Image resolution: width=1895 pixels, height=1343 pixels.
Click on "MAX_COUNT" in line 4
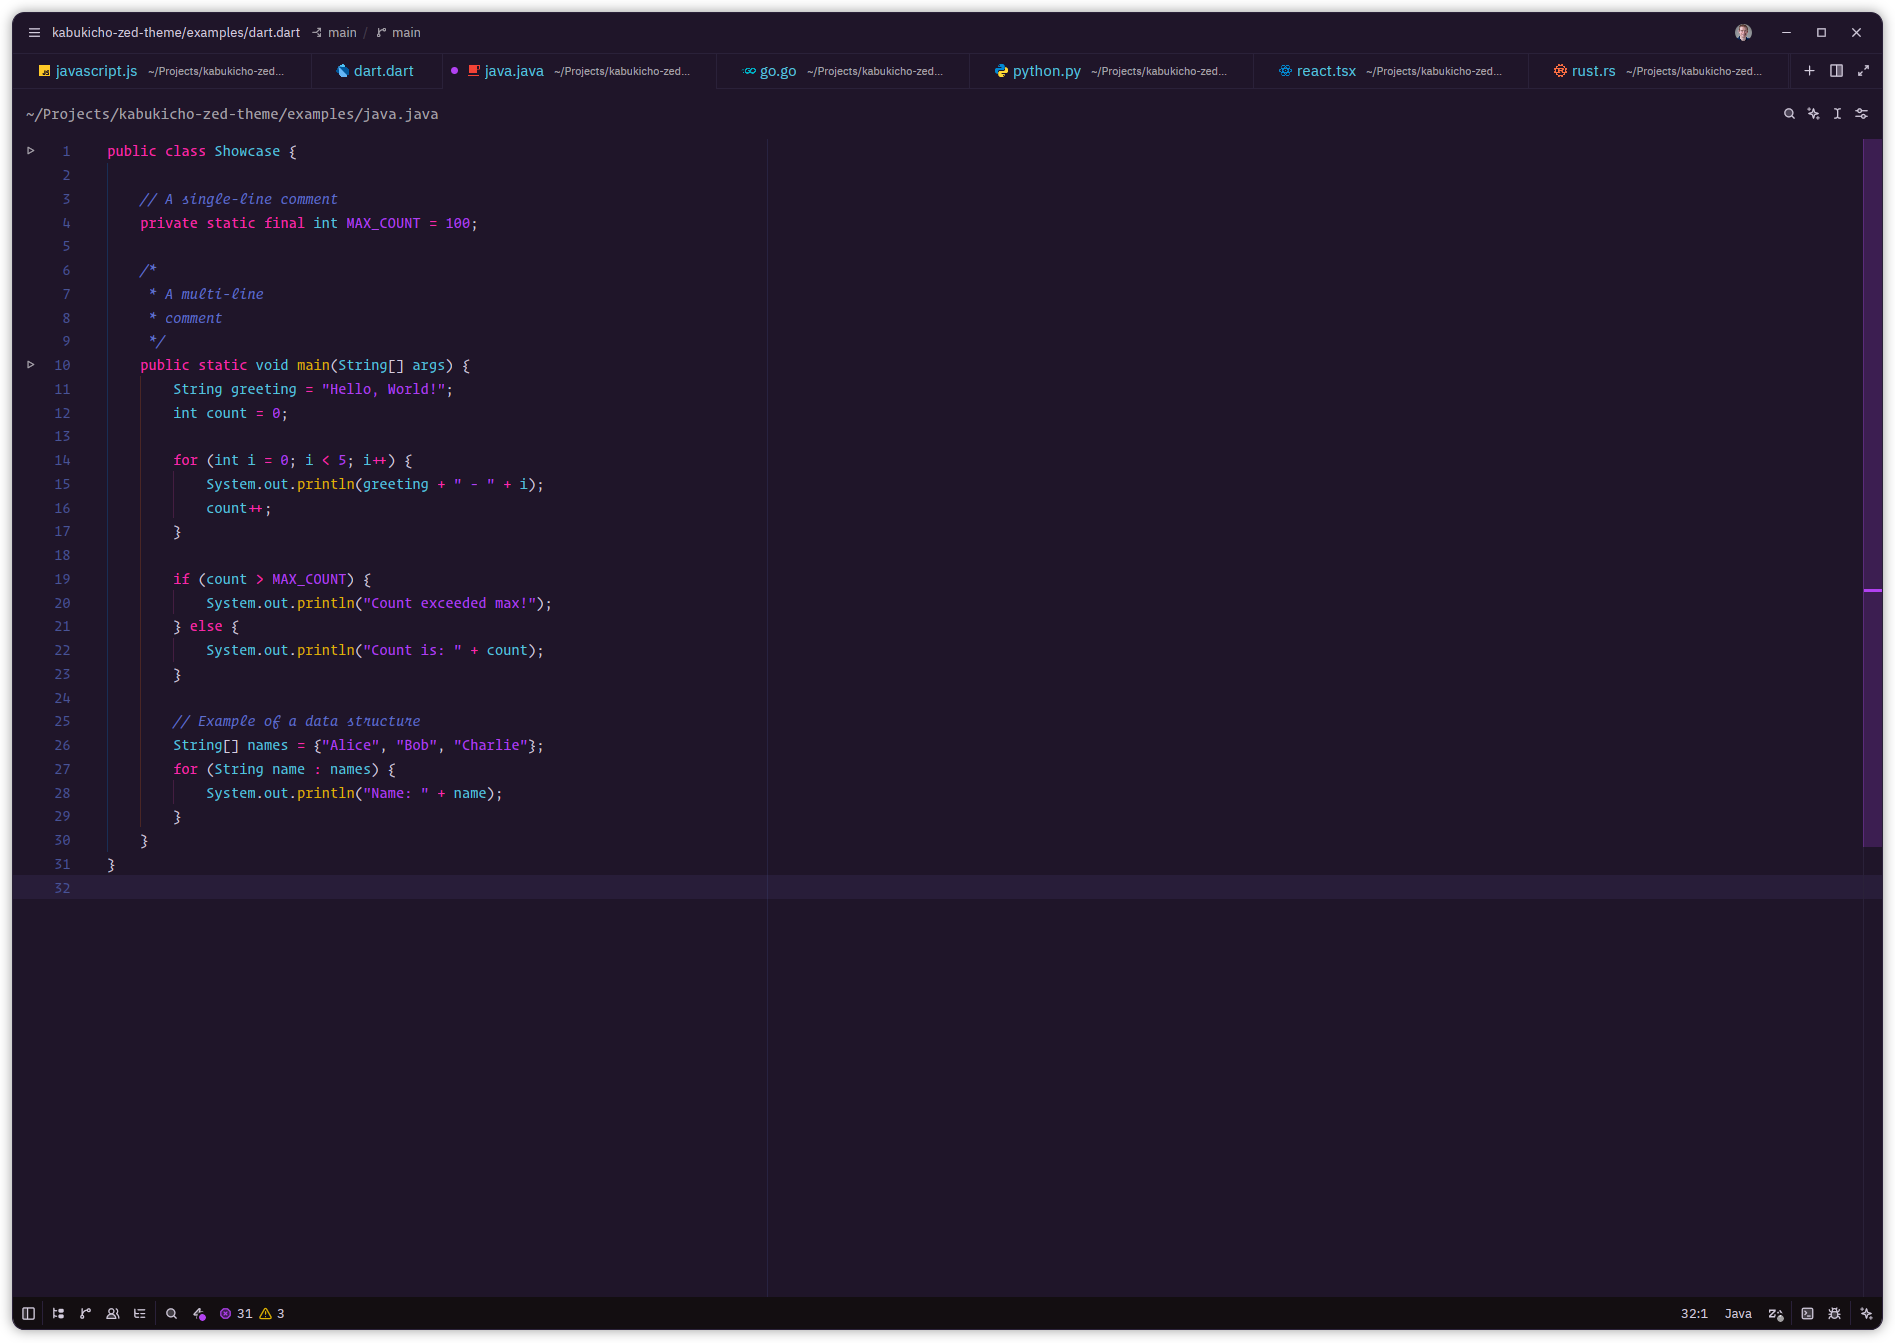click(383, 223)
